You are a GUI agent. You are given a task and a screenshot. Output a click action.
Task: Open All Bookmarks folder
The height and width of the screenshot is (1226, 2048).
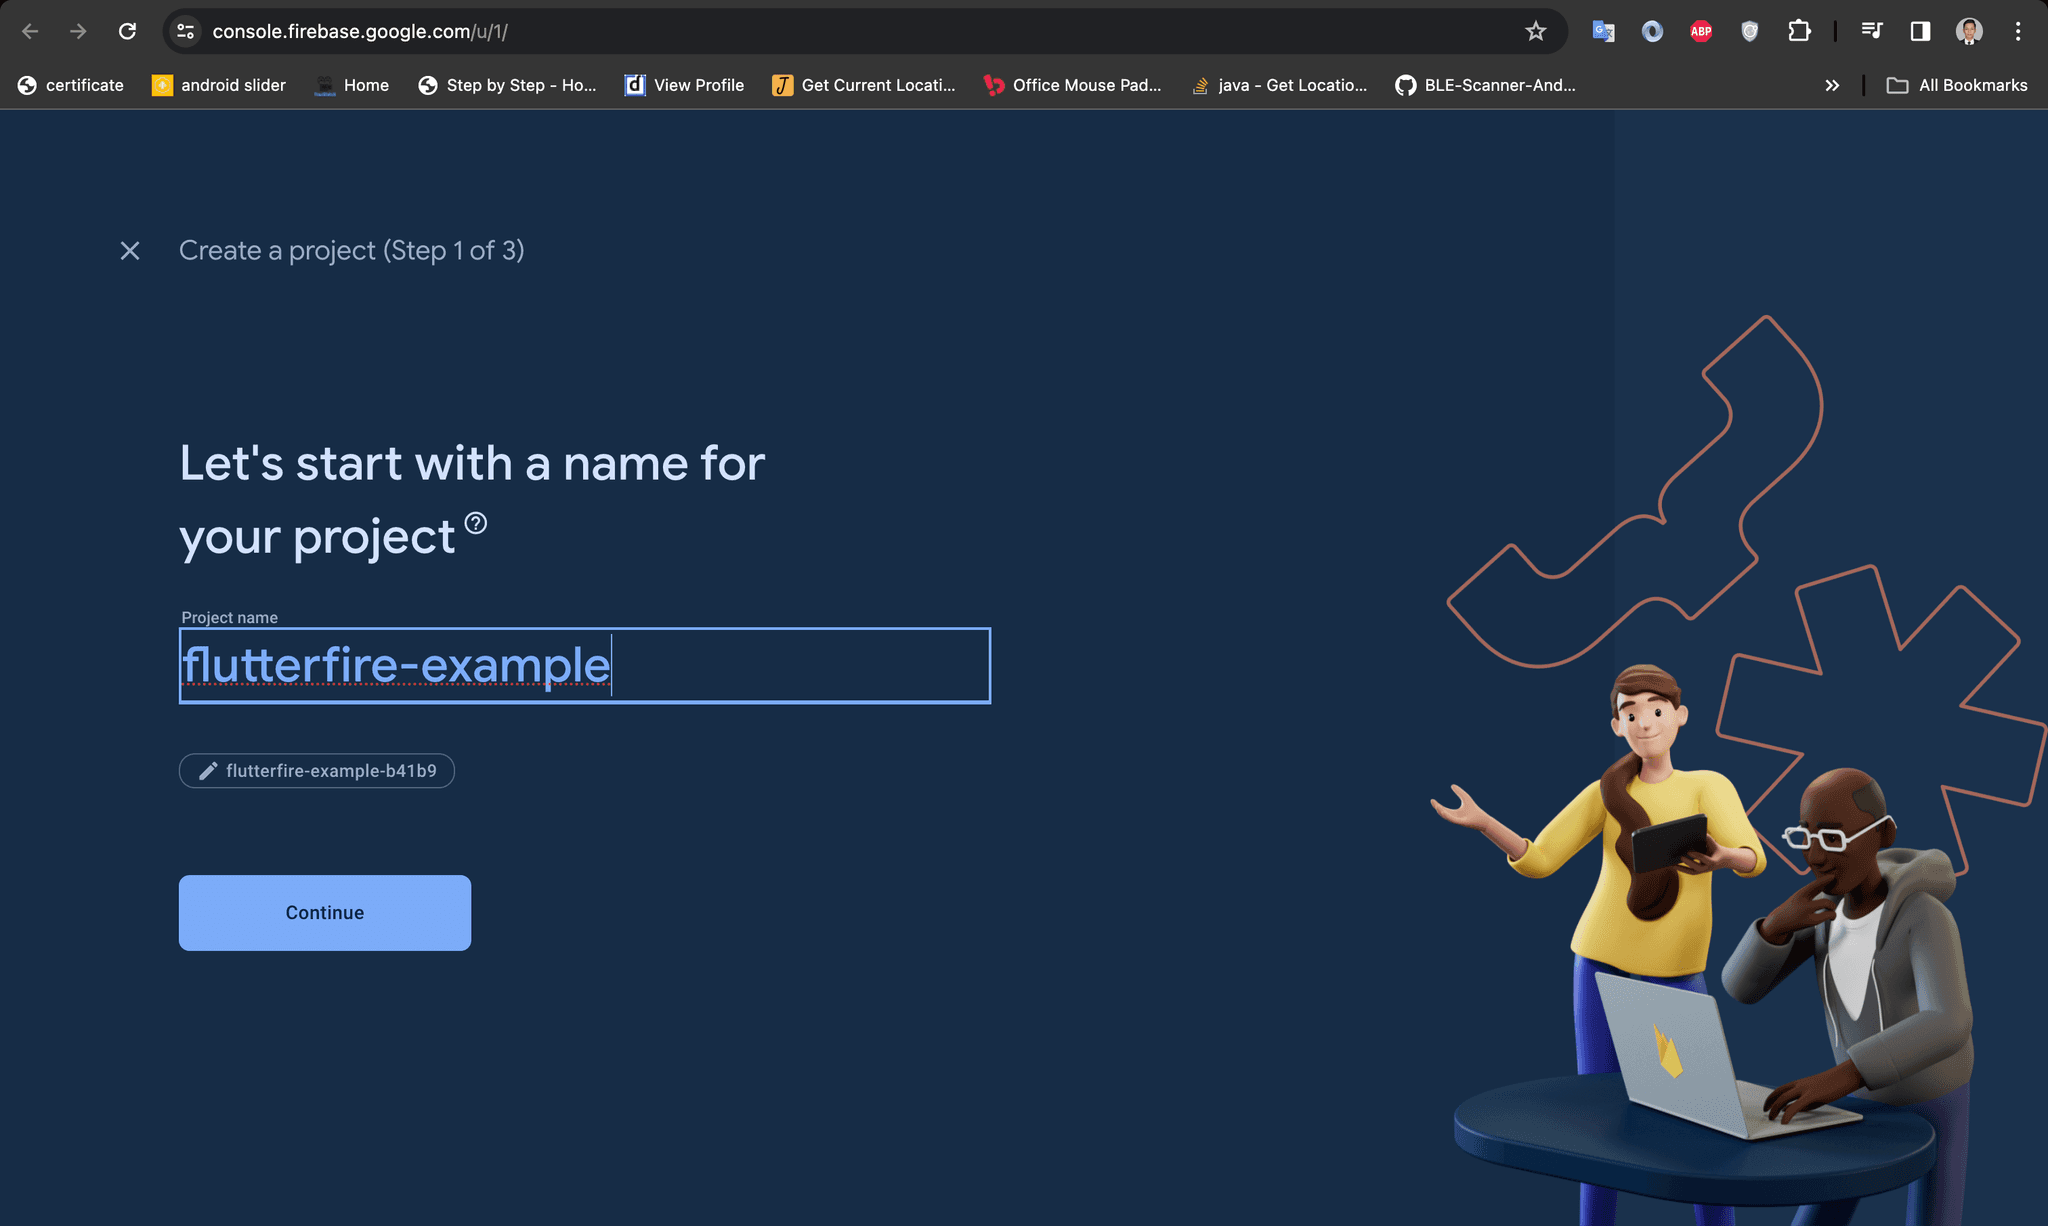(1957, 85)
